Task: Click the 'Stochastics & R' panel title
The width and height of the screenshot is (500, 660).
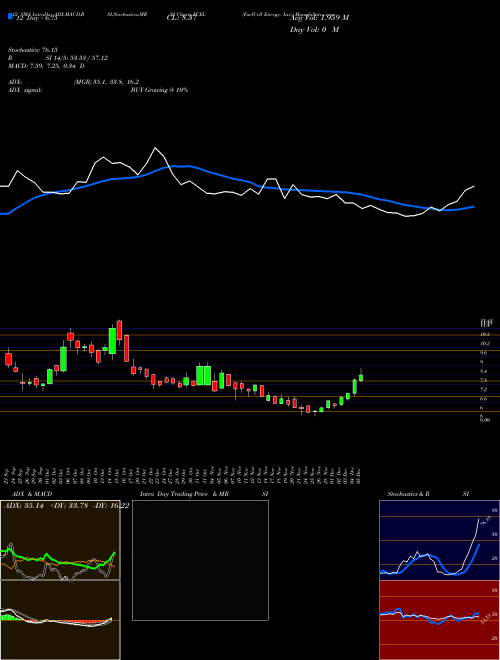Action: [409, 494]
